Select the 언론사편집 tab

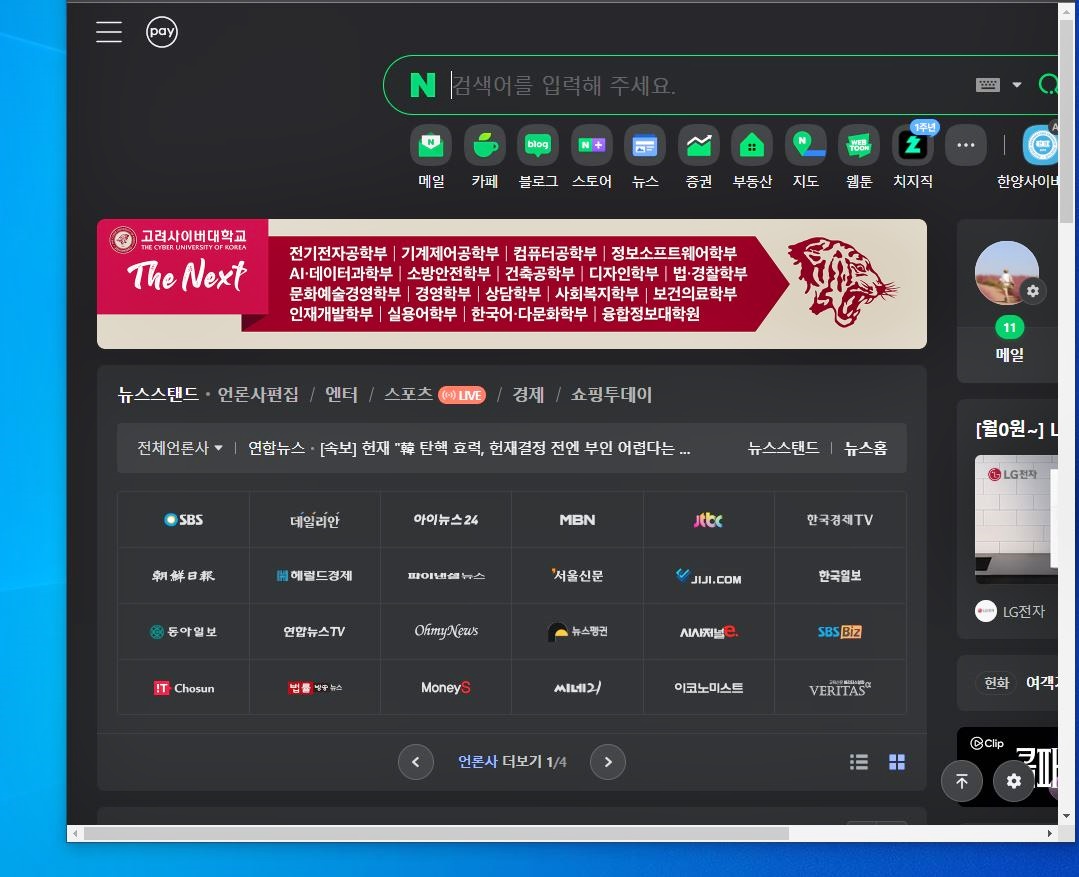pyautogui.click(x=258, y=394)
